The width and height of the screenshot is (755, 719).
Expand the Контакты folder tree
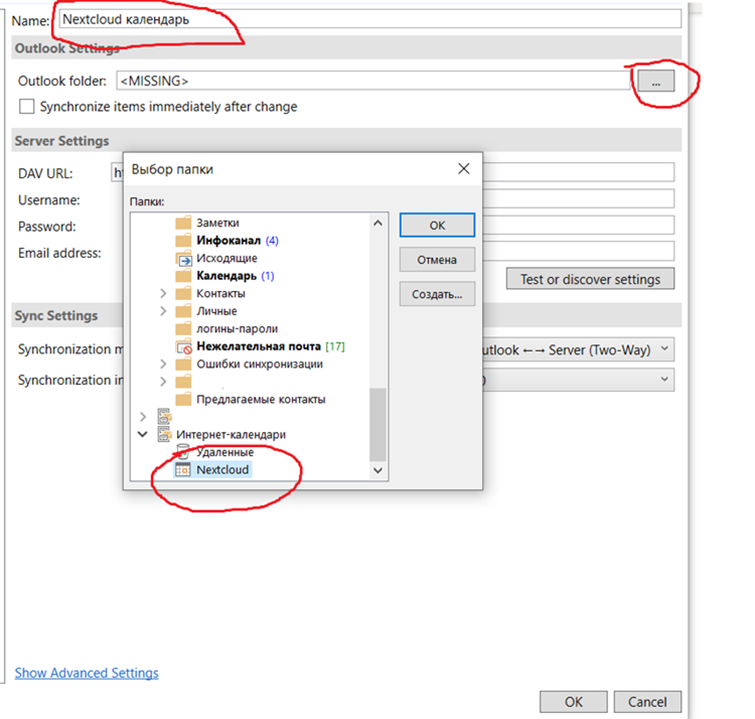[x=163, y=294]
